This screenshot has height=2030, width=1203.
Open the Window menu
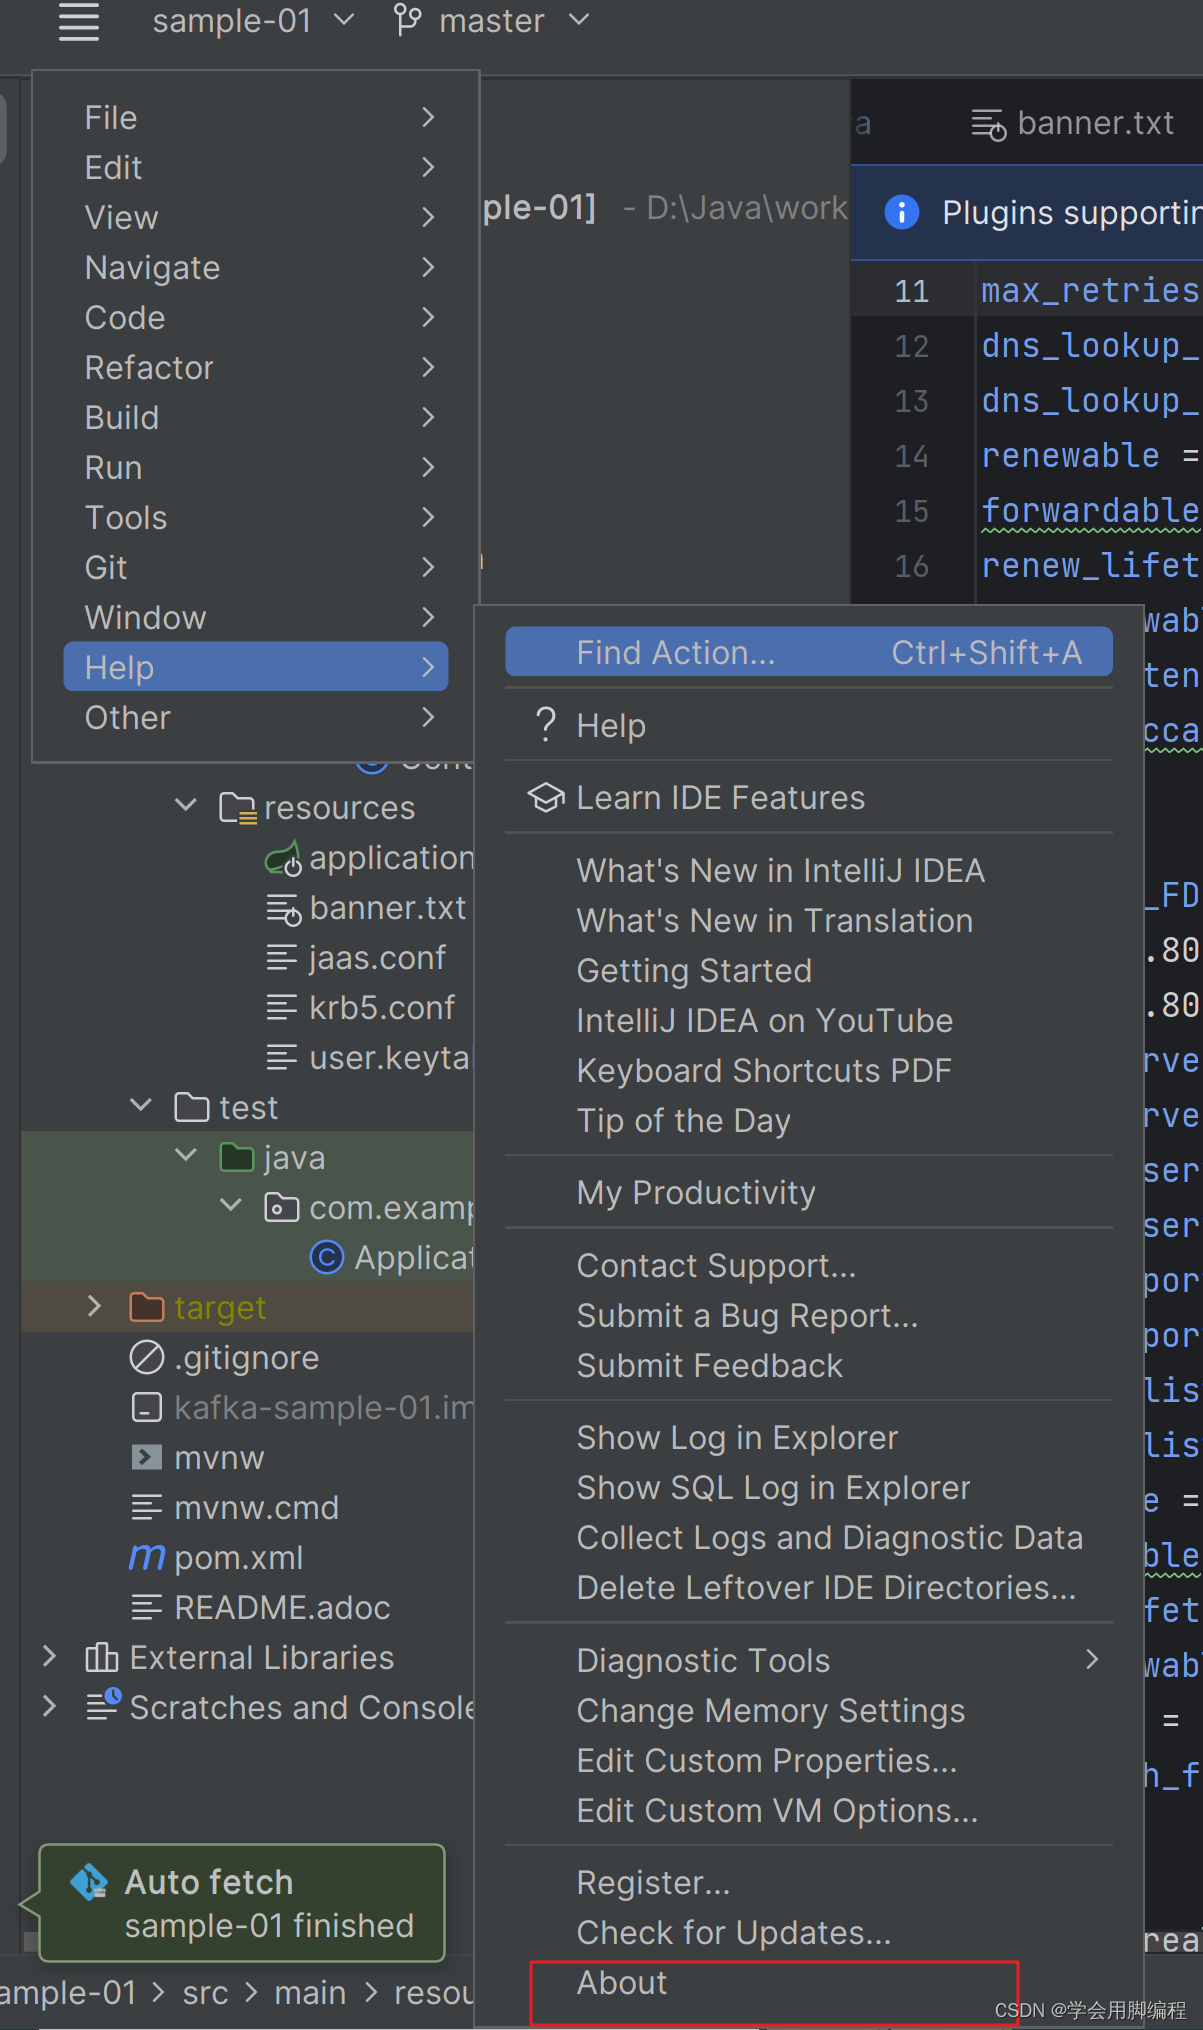[x=256, y=617]
